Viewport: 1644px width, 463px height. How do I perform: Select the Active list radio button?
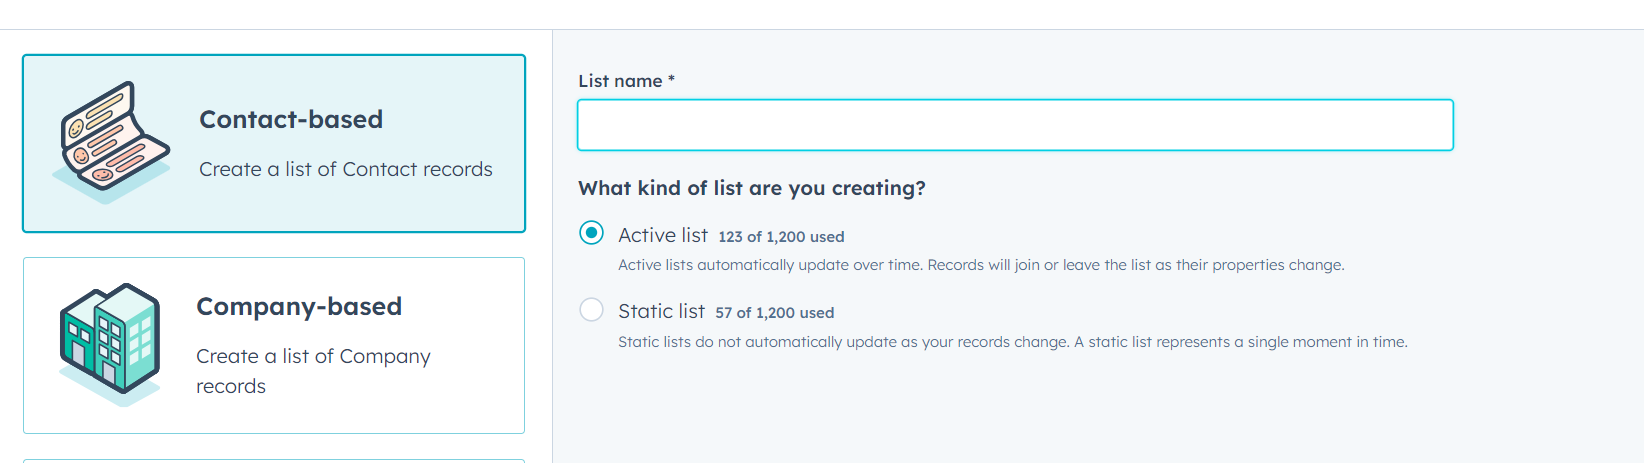click(x=592, y=233)
